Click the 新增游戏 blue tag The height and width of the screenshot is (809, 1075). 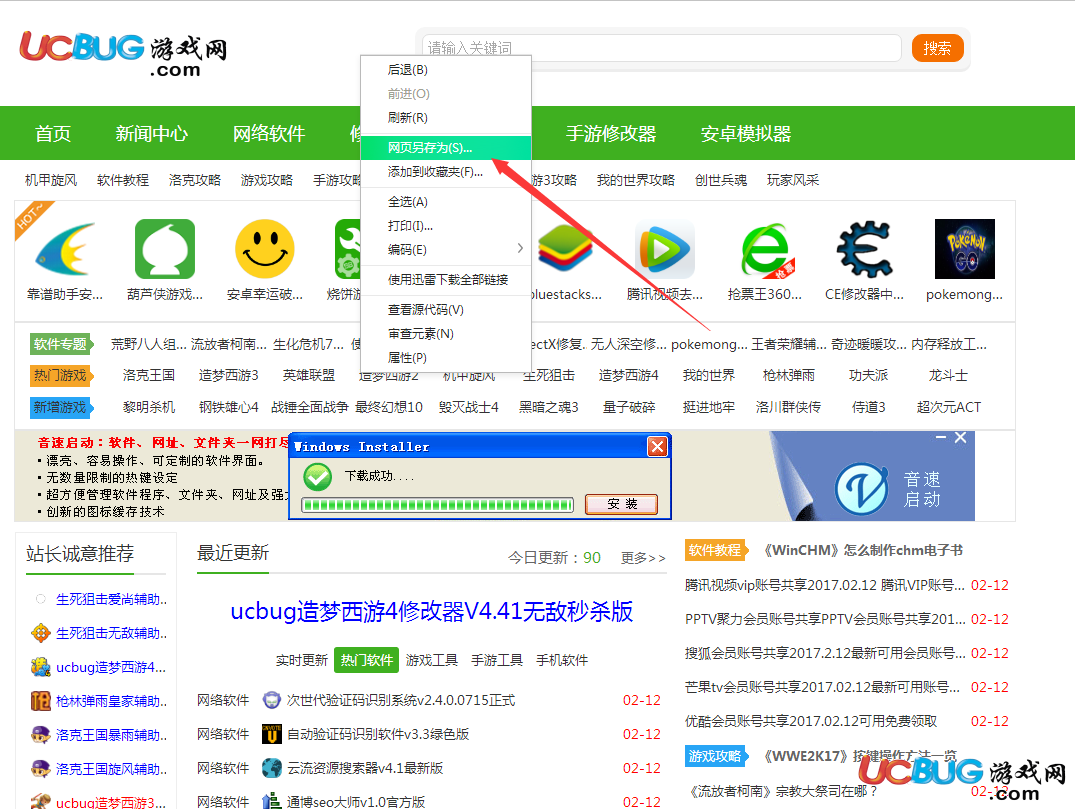(62, 407)
